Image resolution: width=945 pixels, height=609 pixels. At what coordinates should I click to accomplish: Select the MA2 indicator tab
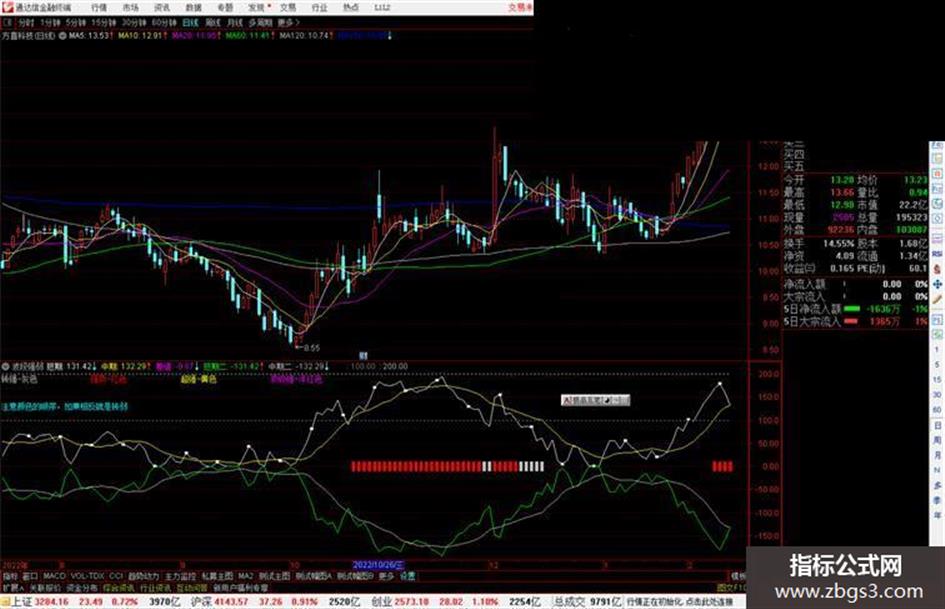click(x=245, y=576)
